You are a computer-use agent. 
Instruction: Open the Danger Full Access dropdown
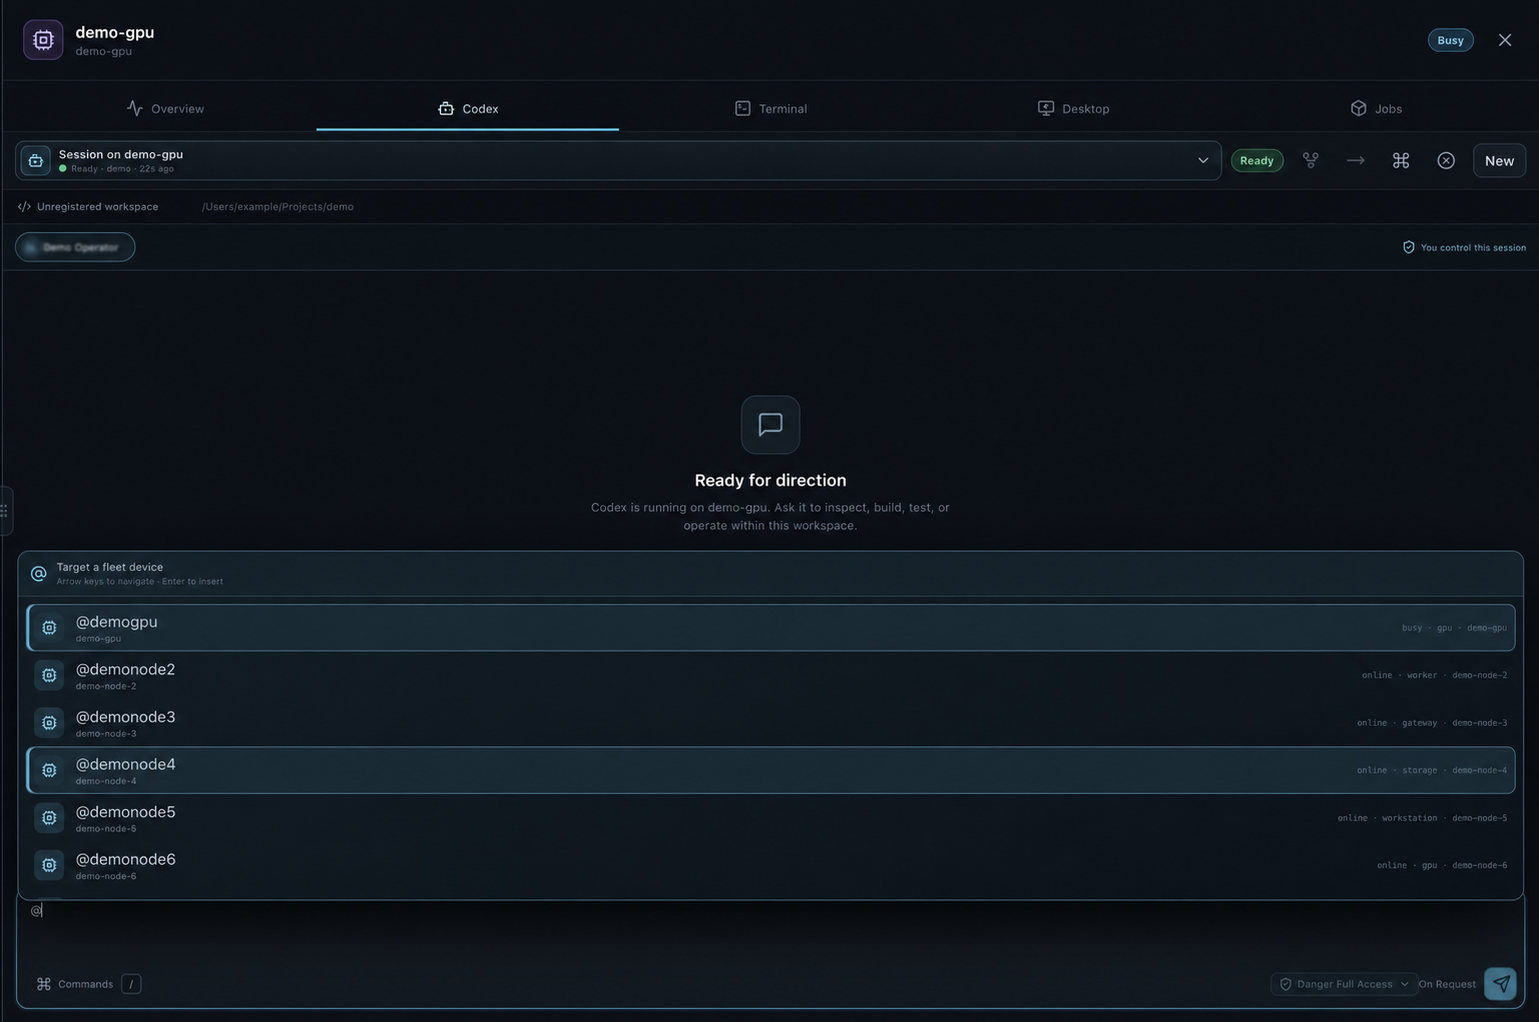1344,984
